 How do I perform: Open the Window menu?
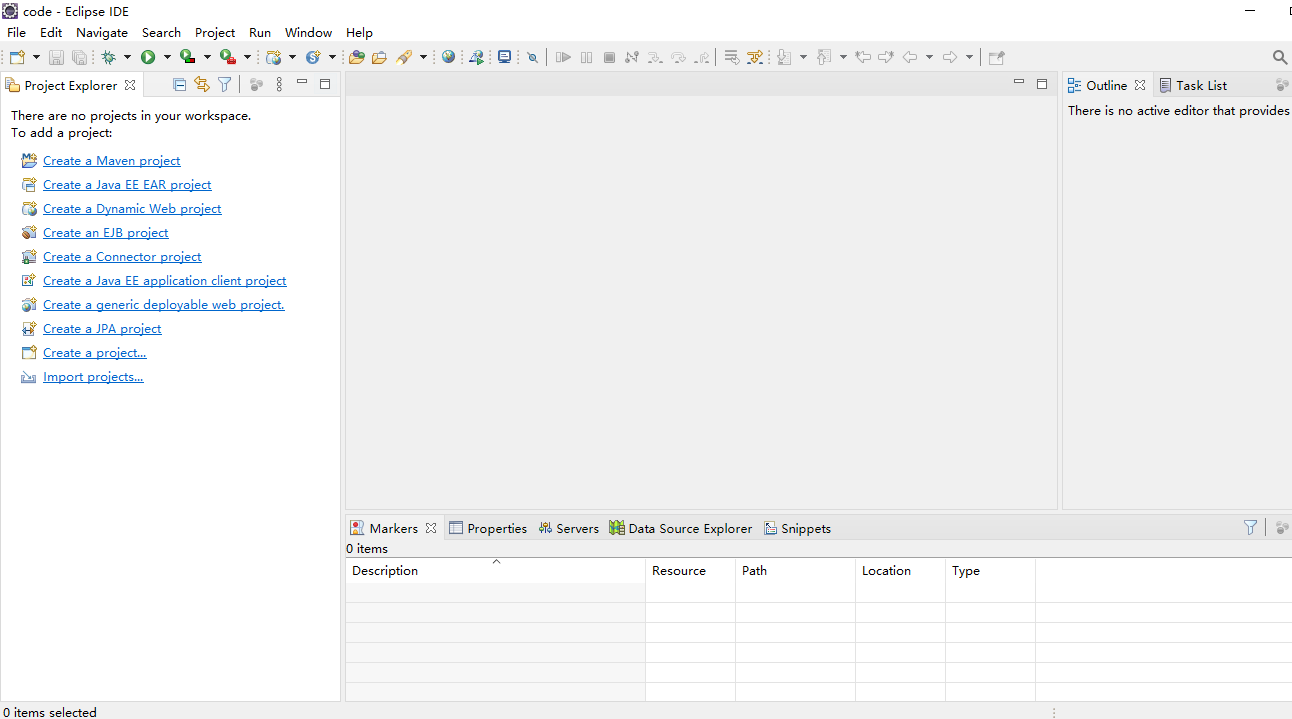[308, 32]
